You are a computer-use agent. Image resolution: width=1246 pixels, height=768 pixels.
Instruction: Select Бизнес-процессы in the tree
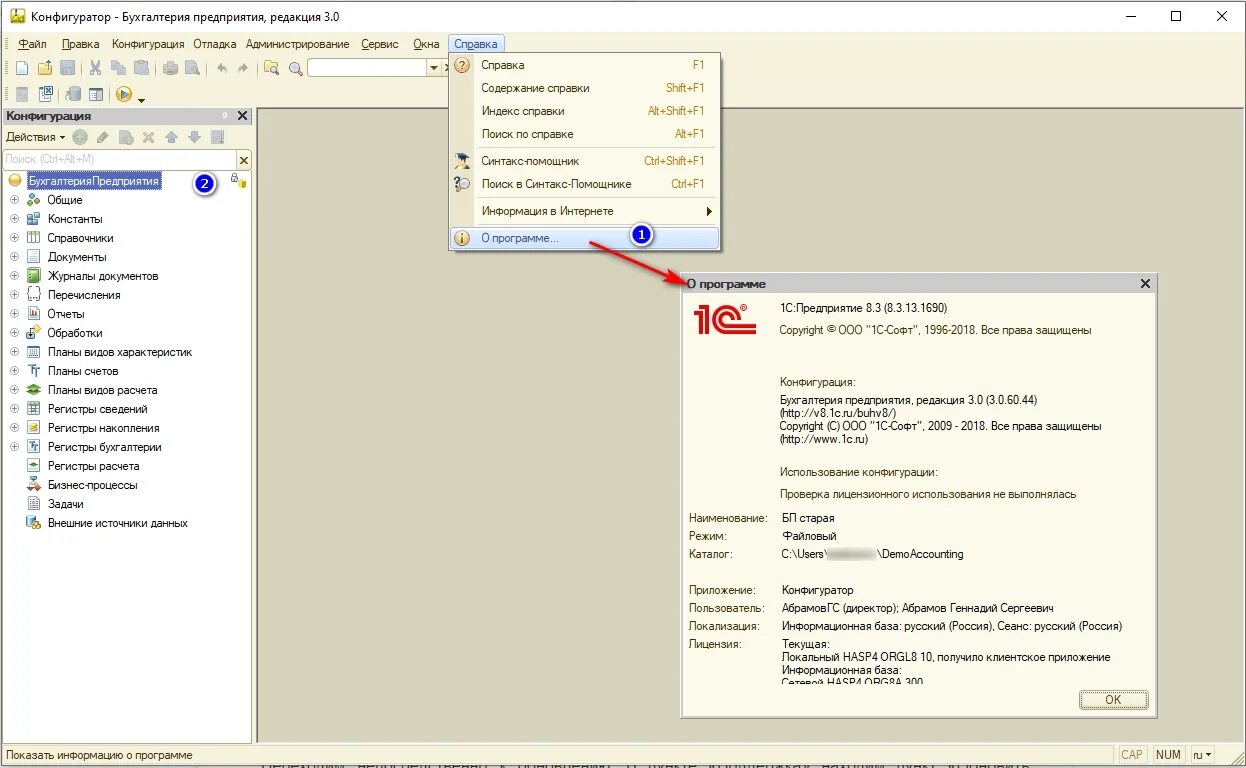93,485
